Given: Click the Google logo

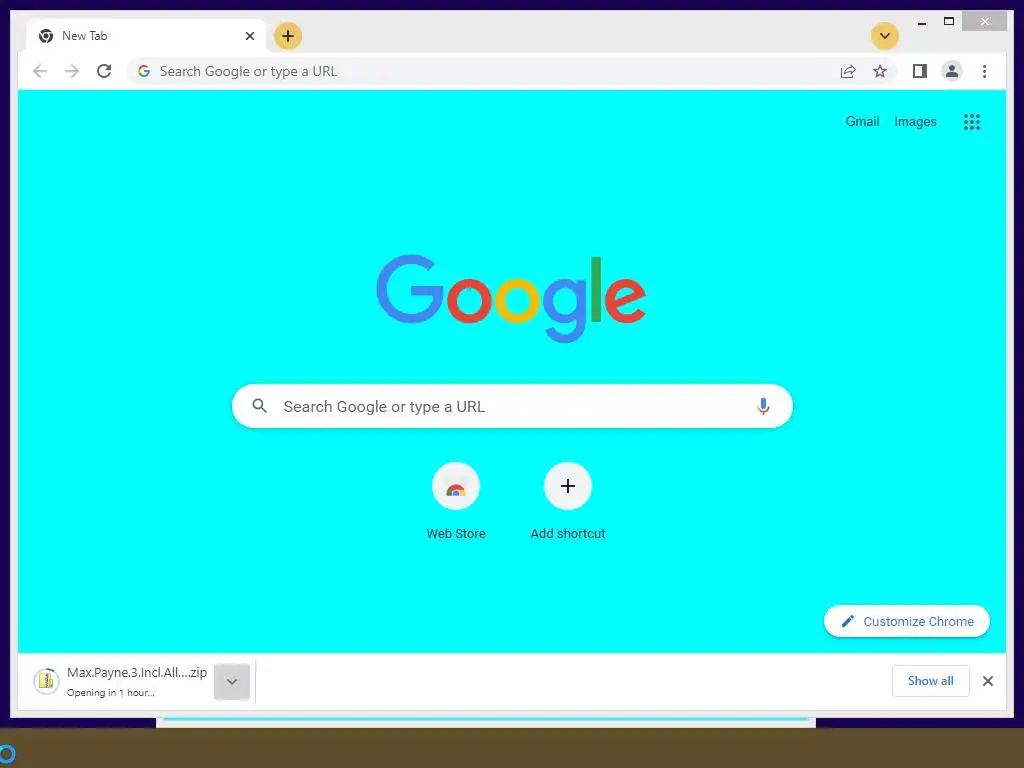Looking at the screenshot, I should (x=511, y=298).
